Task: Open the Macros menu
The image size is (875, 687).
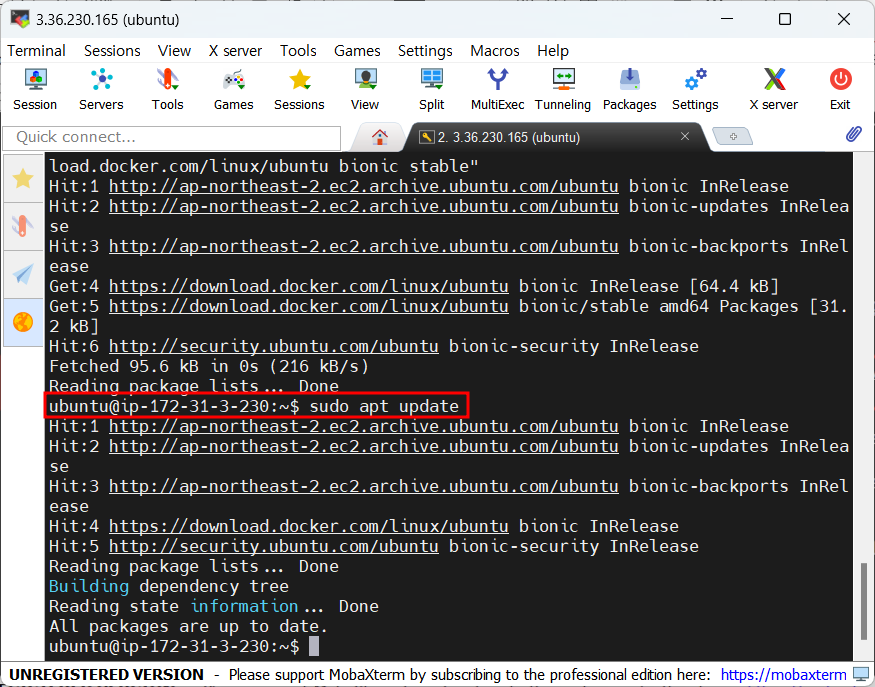Action: click(495, 51)
